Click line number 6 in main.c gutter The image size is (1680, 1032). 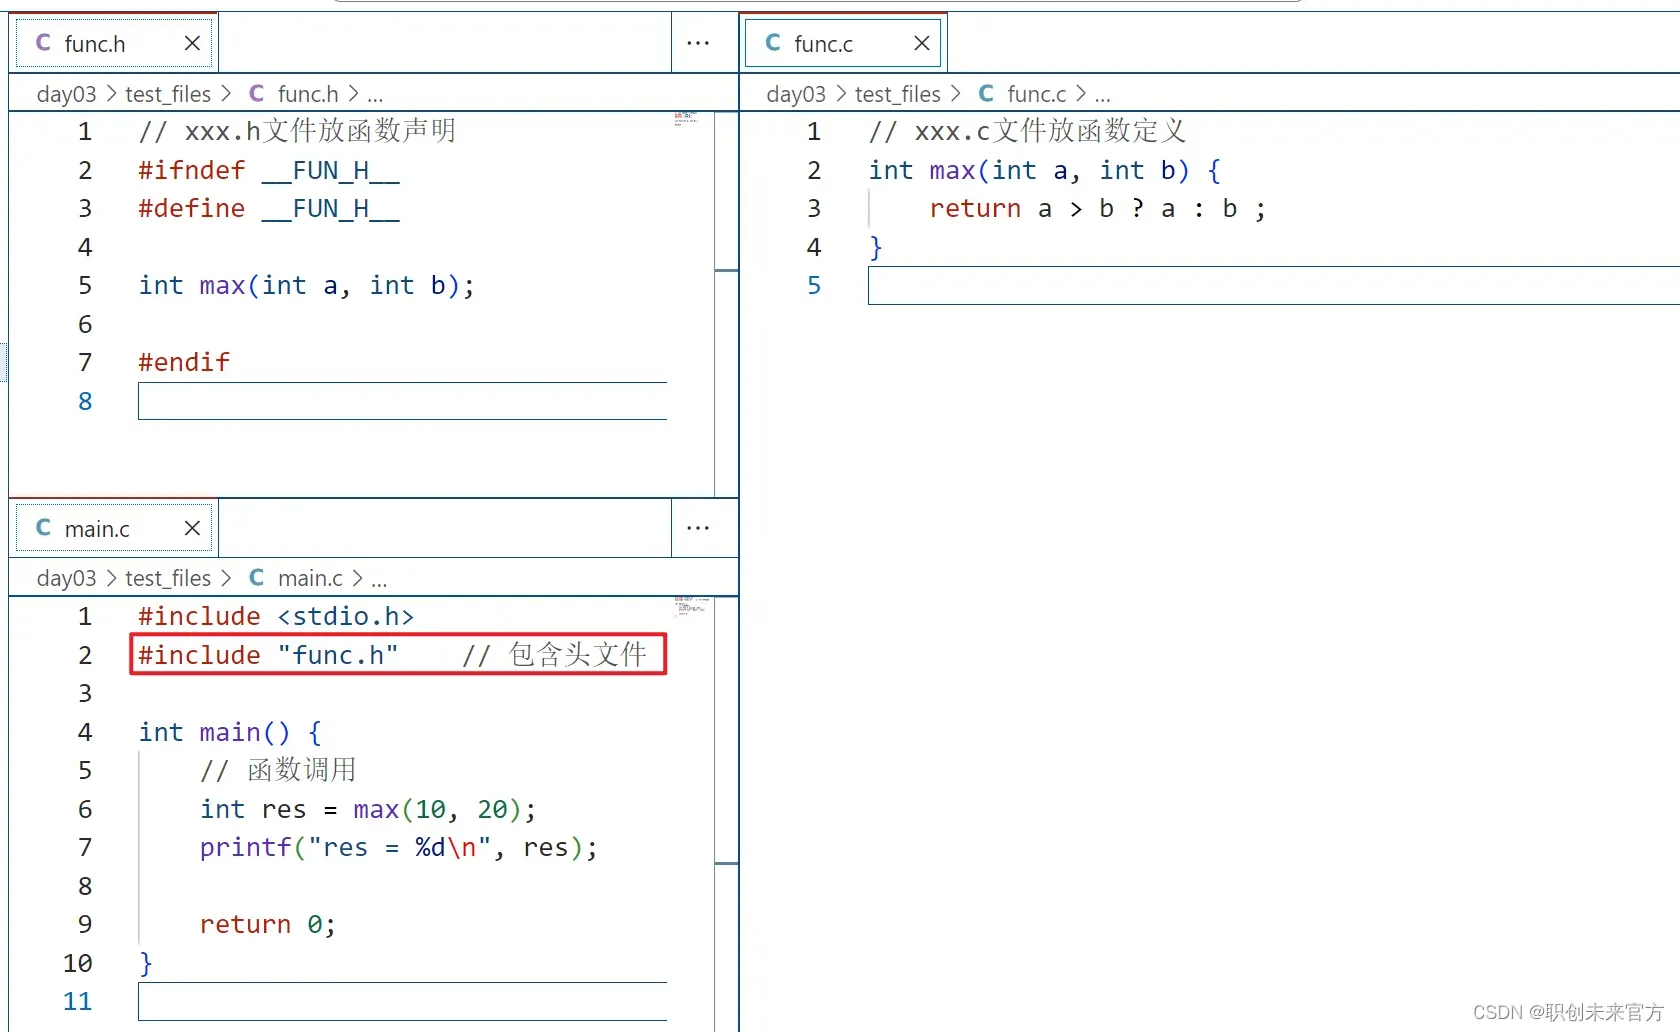[x=85, y=809]
